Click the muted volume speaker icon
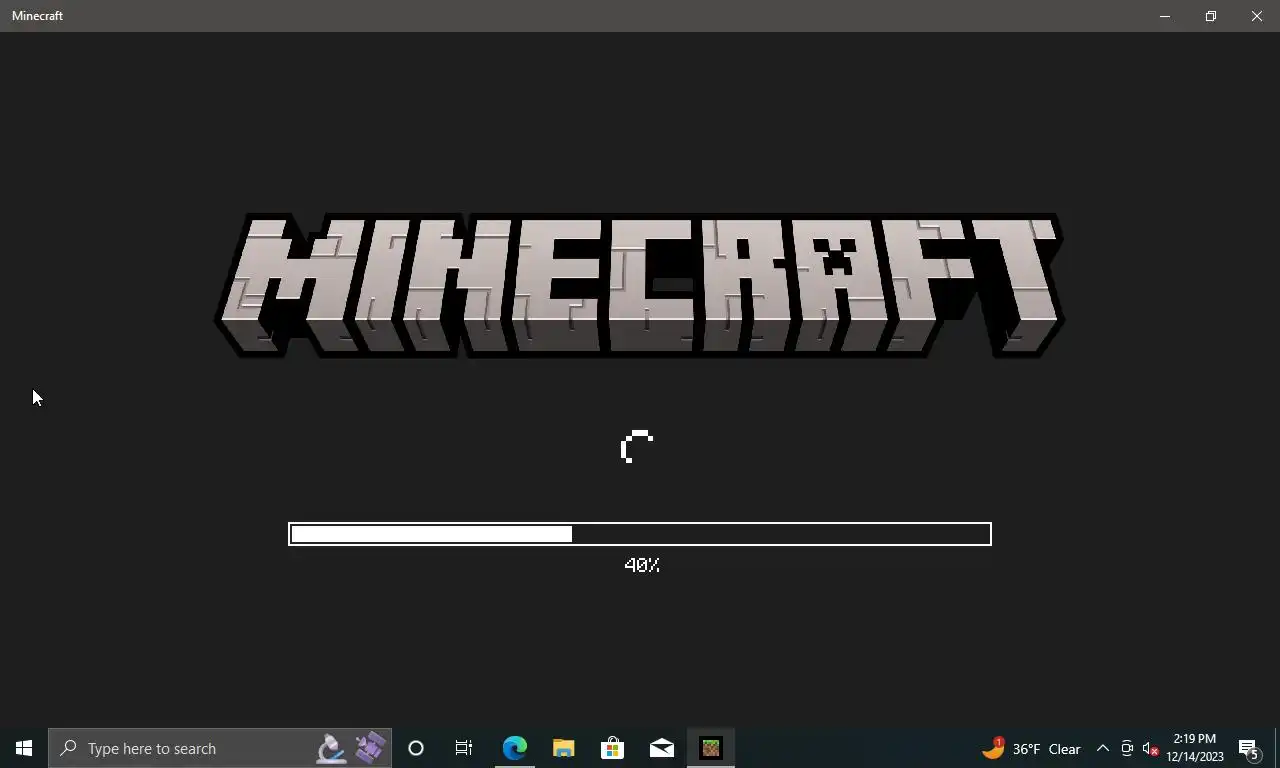 (1150, 748)
